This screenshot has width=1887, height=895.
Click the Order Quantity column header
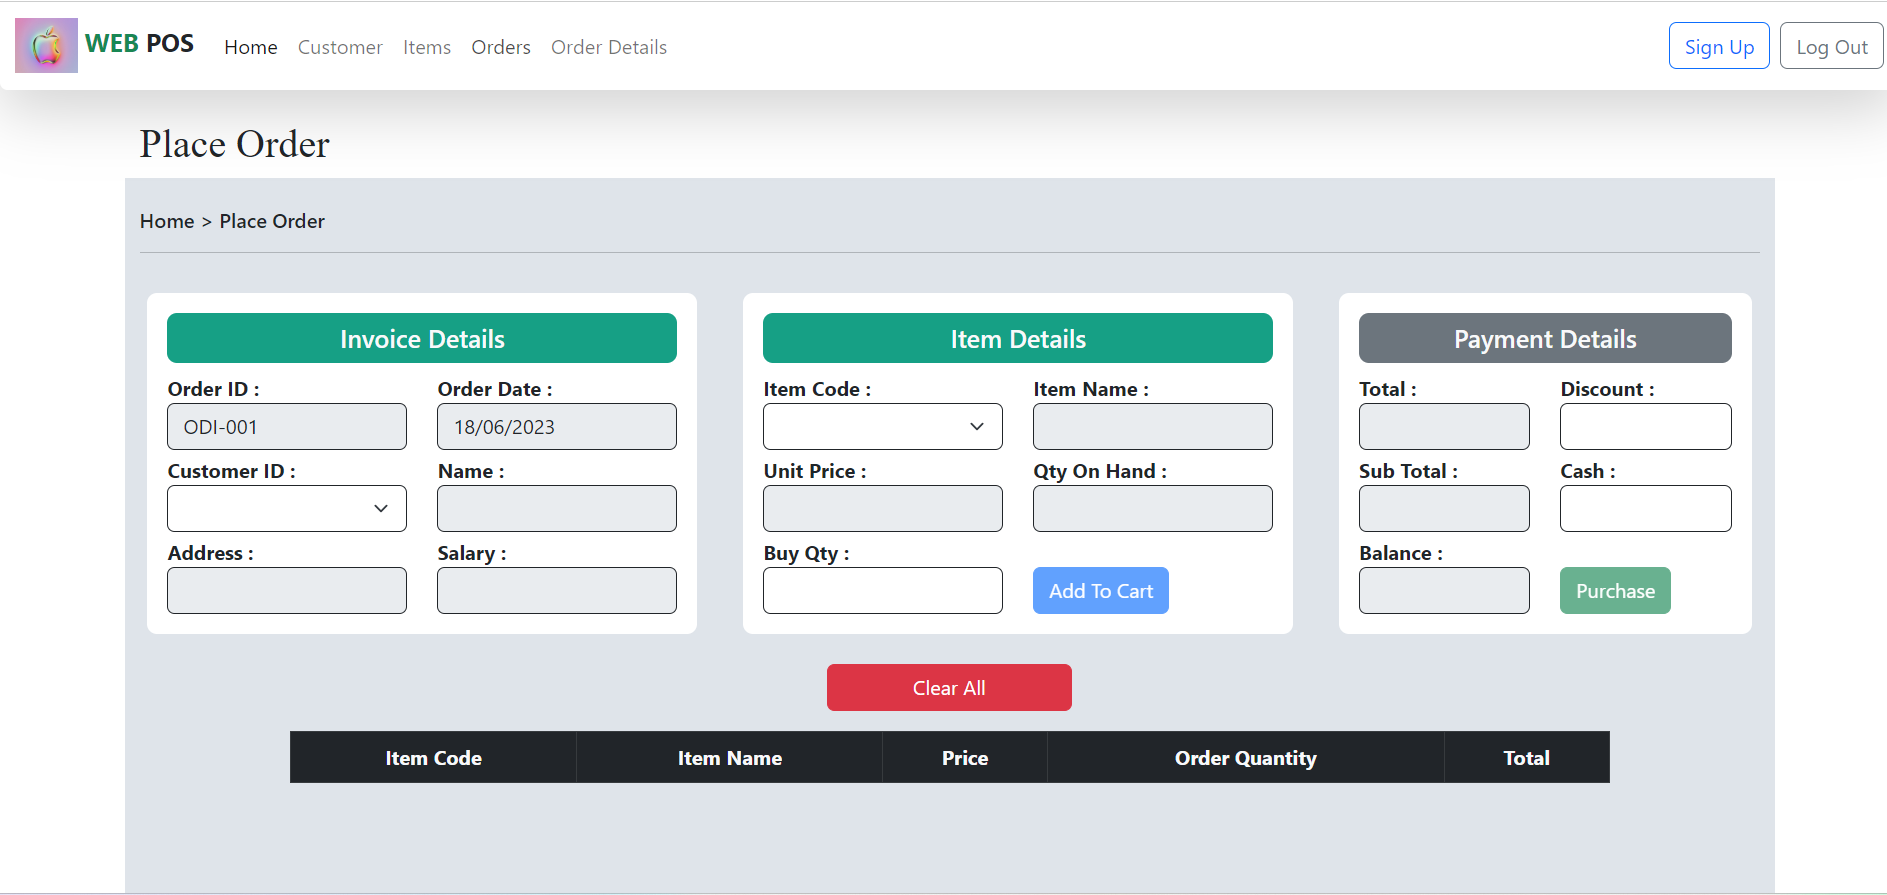tap(1245, 757)
